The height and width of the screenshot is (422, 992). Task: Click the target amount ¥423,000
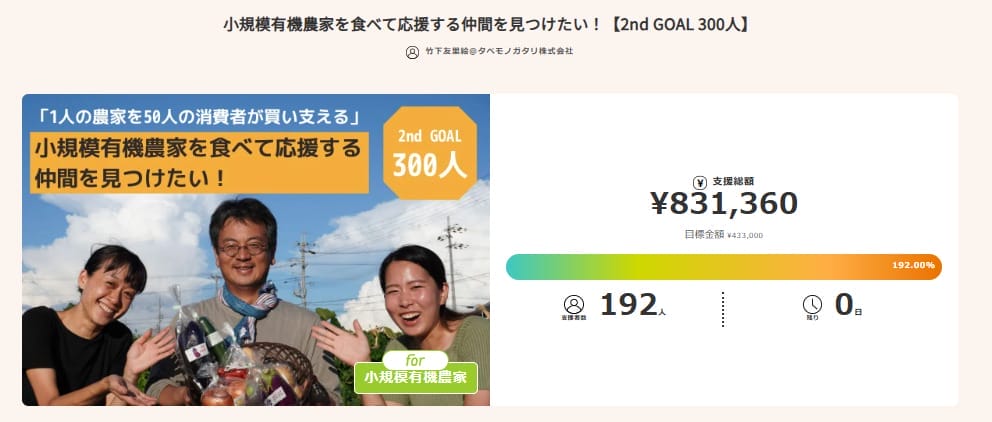741,236
